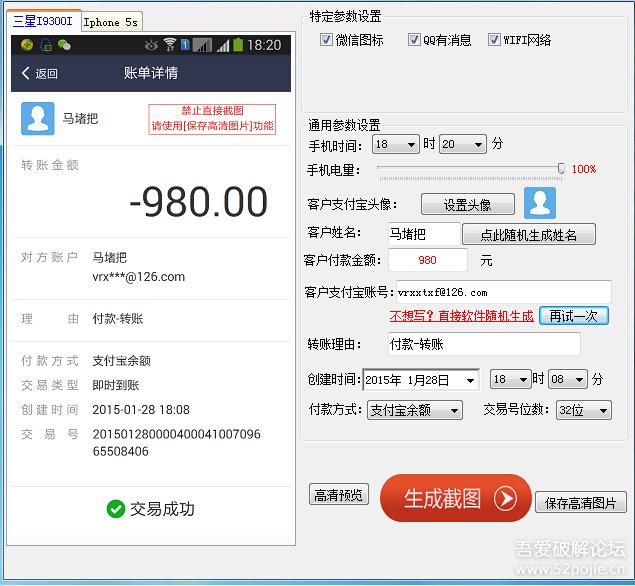The height and width of the screenshot is (586, 635).
Task: Click the vrx***@126.com account text
Action: point(139,277)
